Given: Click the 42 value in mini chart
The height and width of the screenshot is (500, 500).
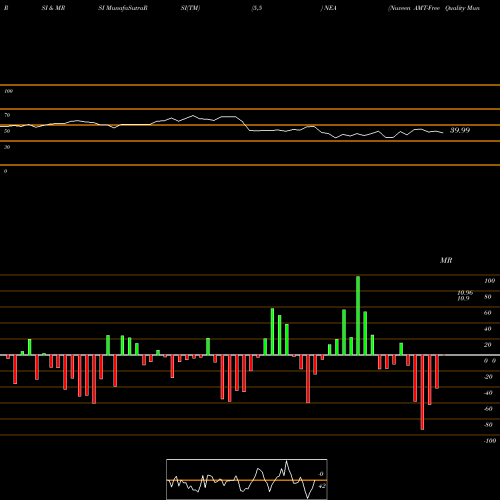Looking at the screenshot, I should [x=321, y=486].
